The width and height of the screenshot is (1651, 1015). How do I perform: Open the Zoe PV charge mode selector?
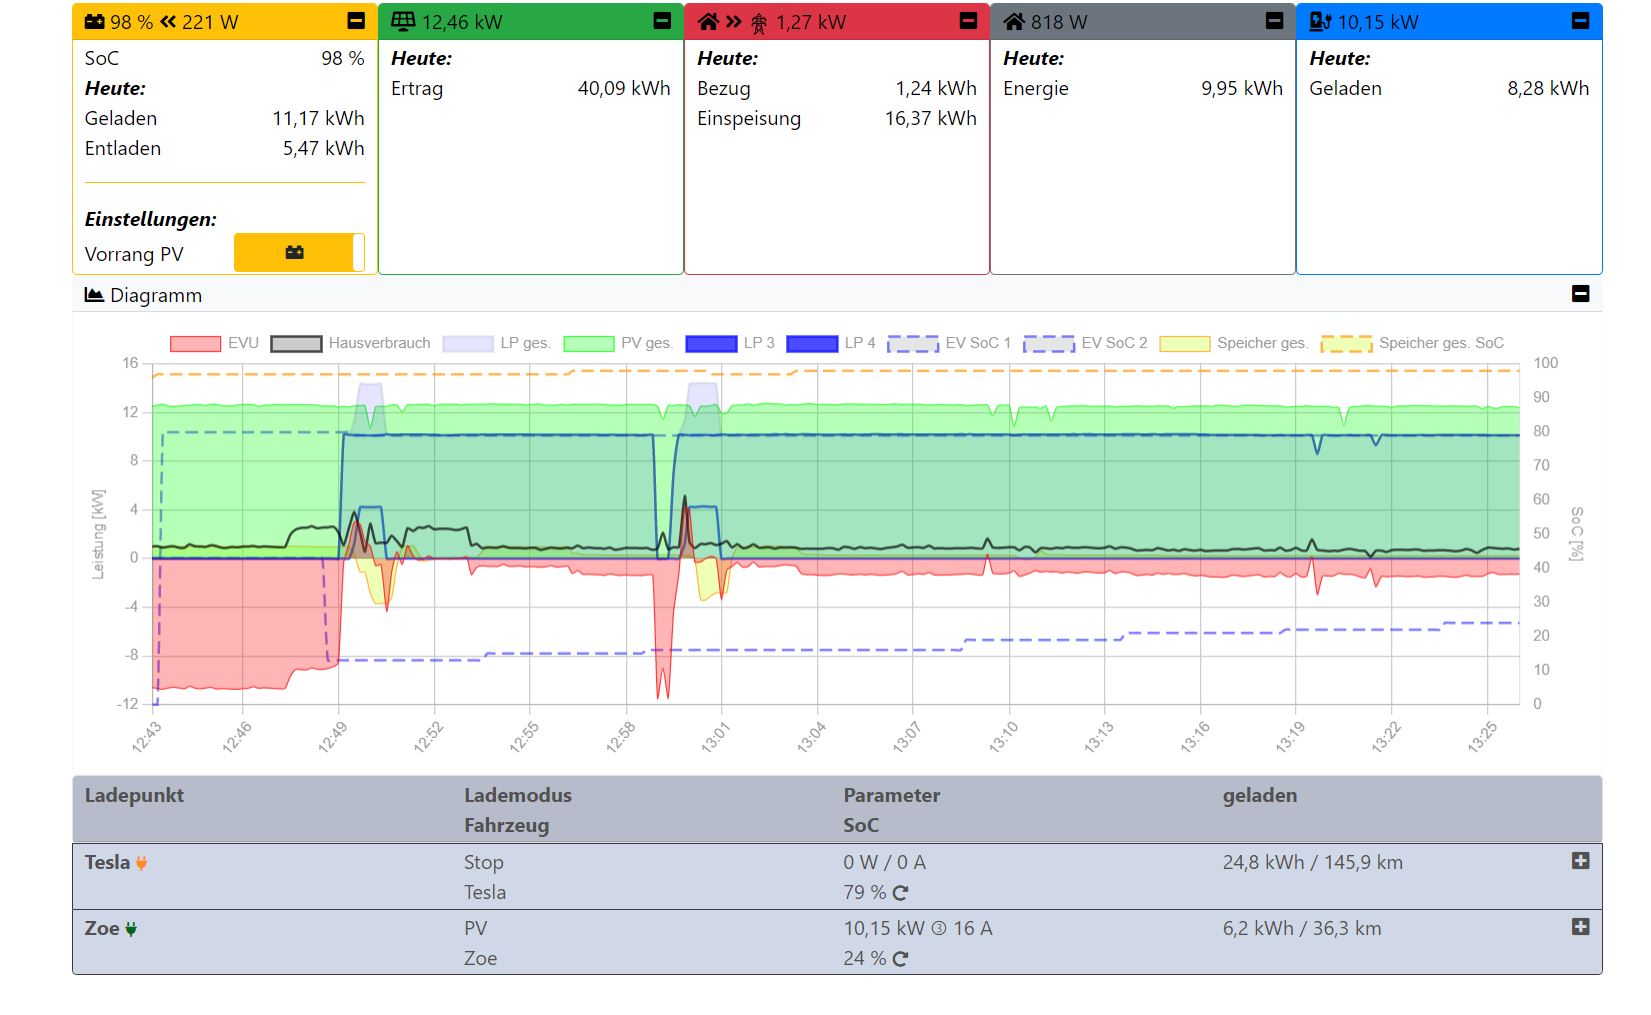click(476, 928)
